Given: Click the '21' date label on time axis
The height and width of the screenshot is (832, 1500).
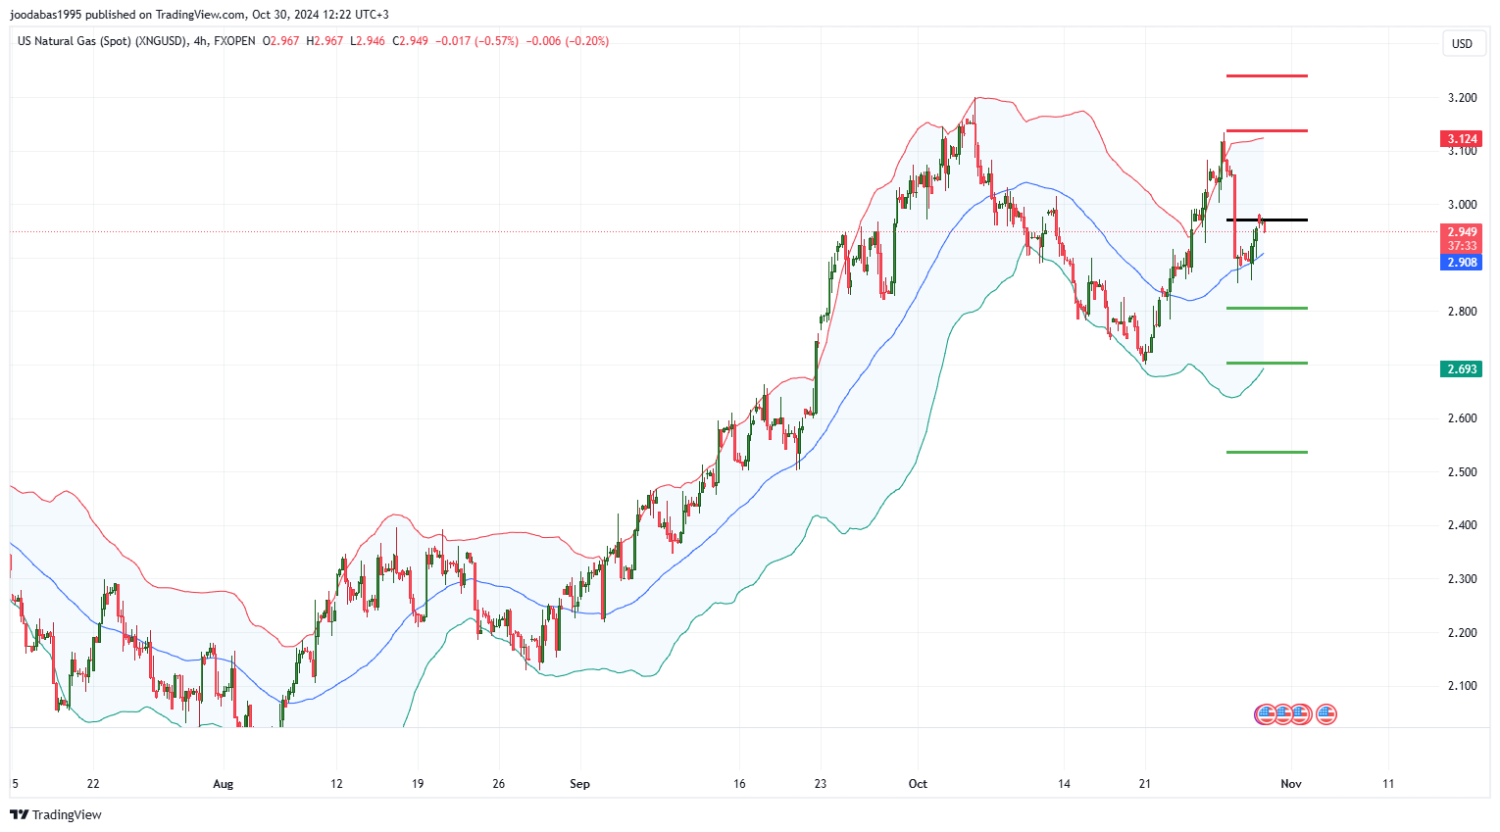Looking at the screenshot, I should (x=1145, y=784).
